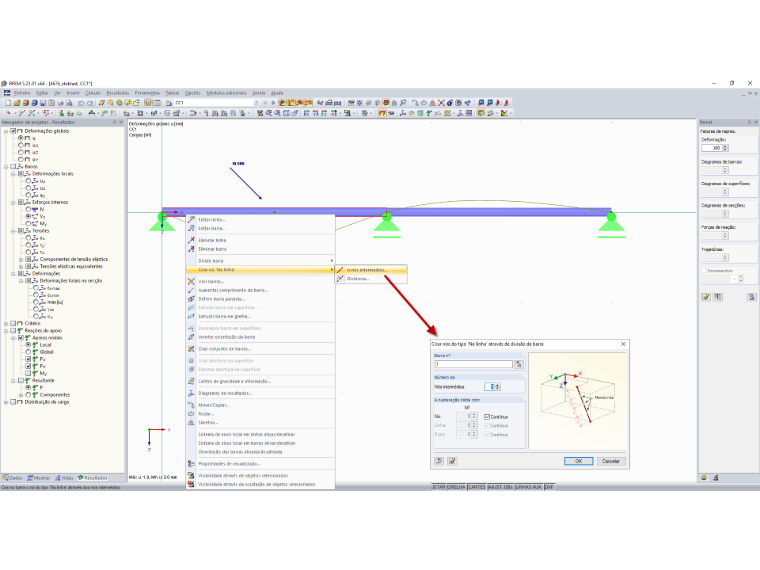Close the node creation dialog with X
760x570 pixels.
623,344
